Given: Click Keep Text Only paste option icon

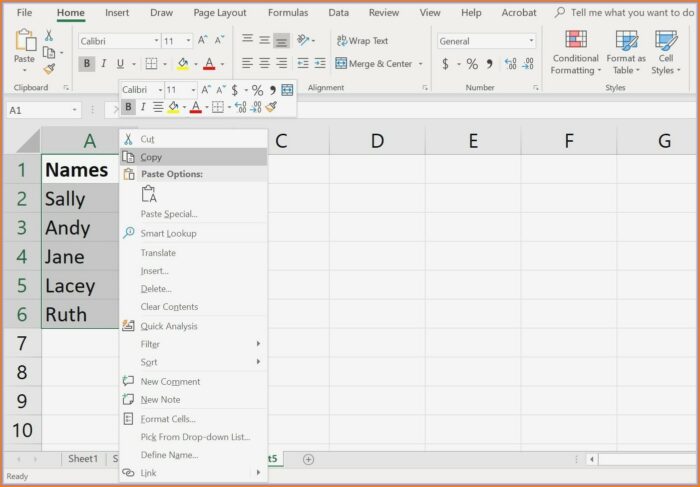Looking at the screenshot, I should tap(149, 194).
